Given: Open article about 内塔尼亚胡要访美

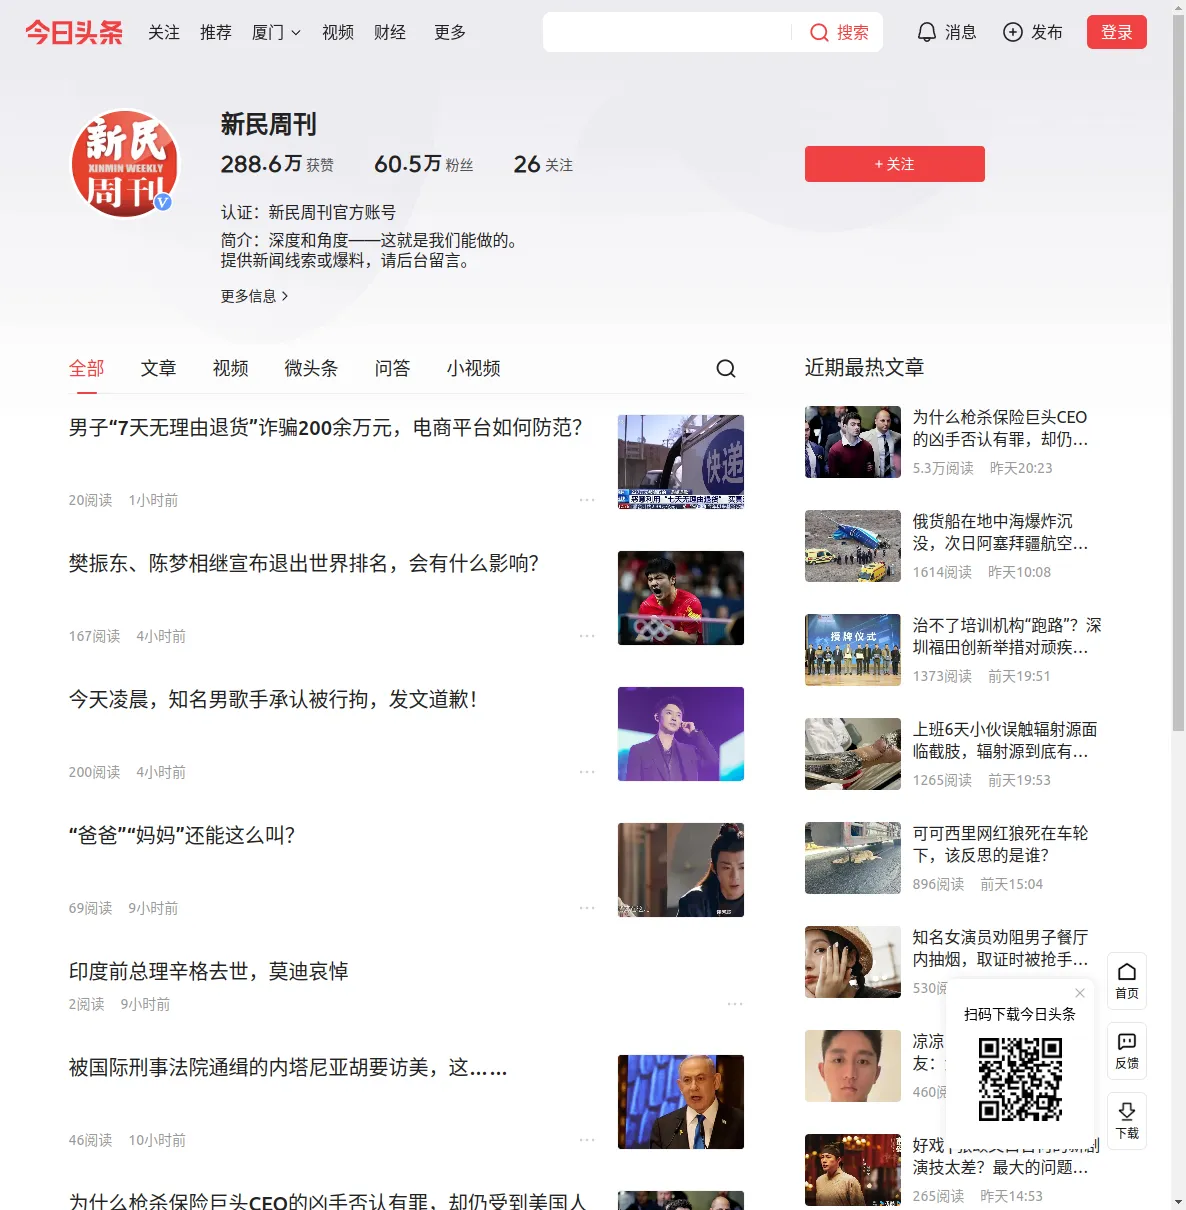Looking at the screenshot, I should (x=288, y=1068).
